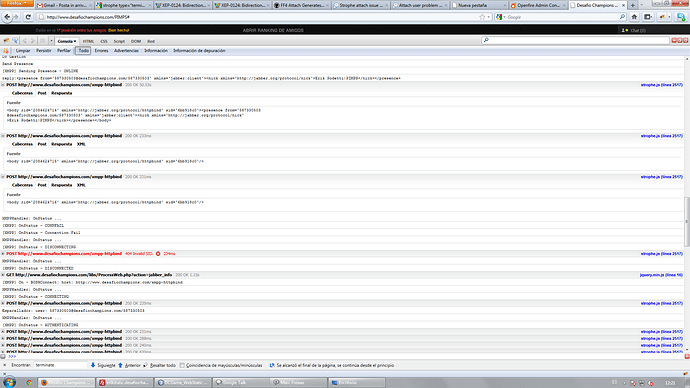Toggle the Resaltar todo highlight option
Image resolution: width=690 pixels, height=388 pixels.
(x=159, y=365)
